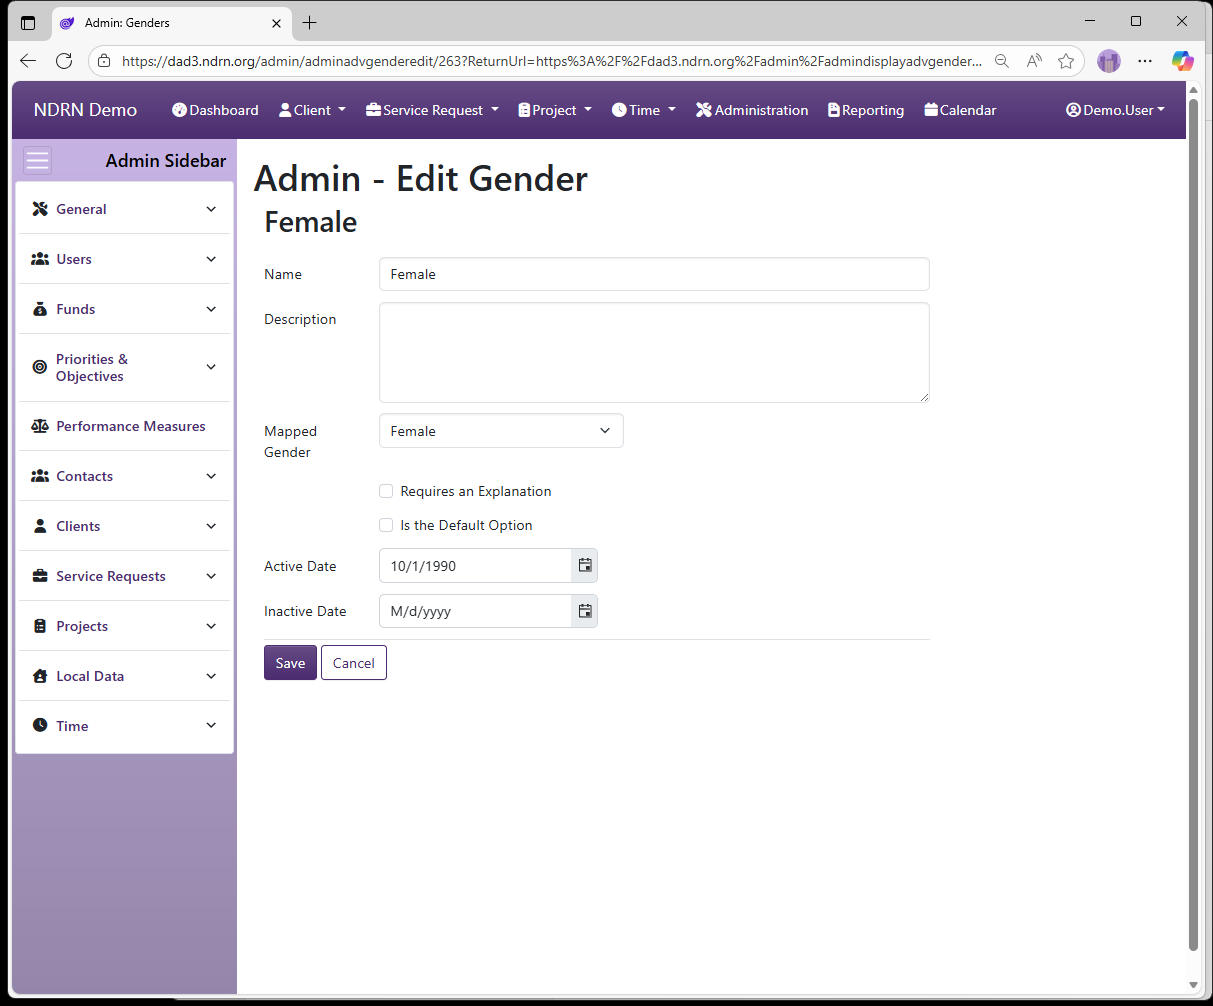Click the Projects clipboard icon in sidebar
Screen dimensions: 1213x1006
[x=40, y=626]
